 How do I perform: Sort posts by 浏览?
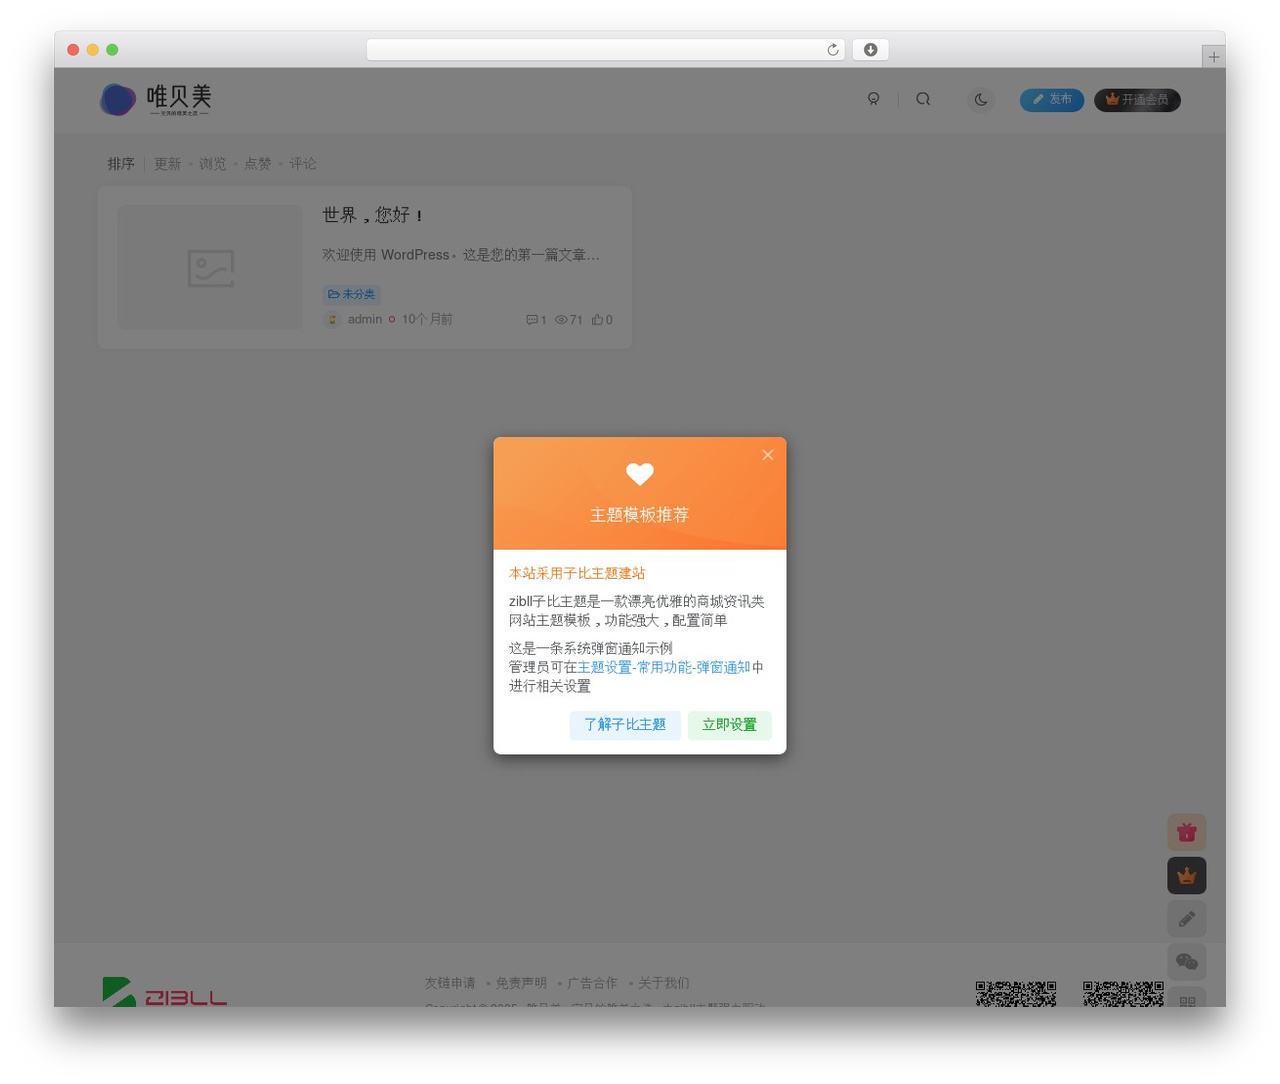pos(212,164)
